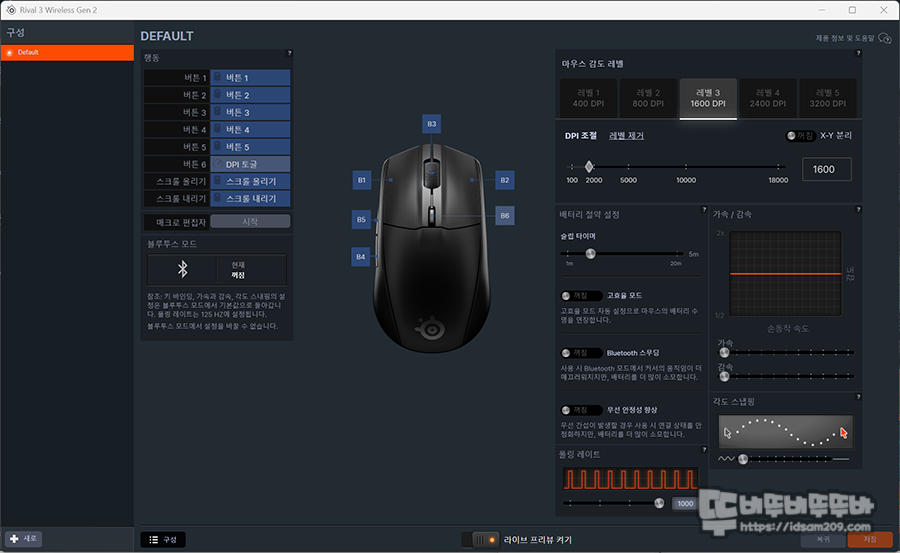Click the angle snapping preview image
Screen dimensions: 900x553
(x=785, y=432)
